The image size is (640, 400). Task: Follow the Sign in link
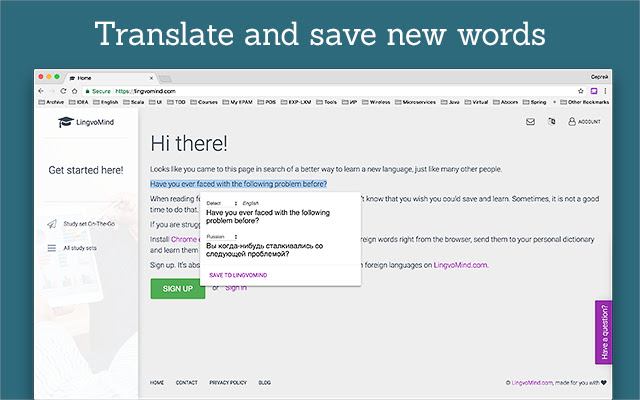point(235,288)
